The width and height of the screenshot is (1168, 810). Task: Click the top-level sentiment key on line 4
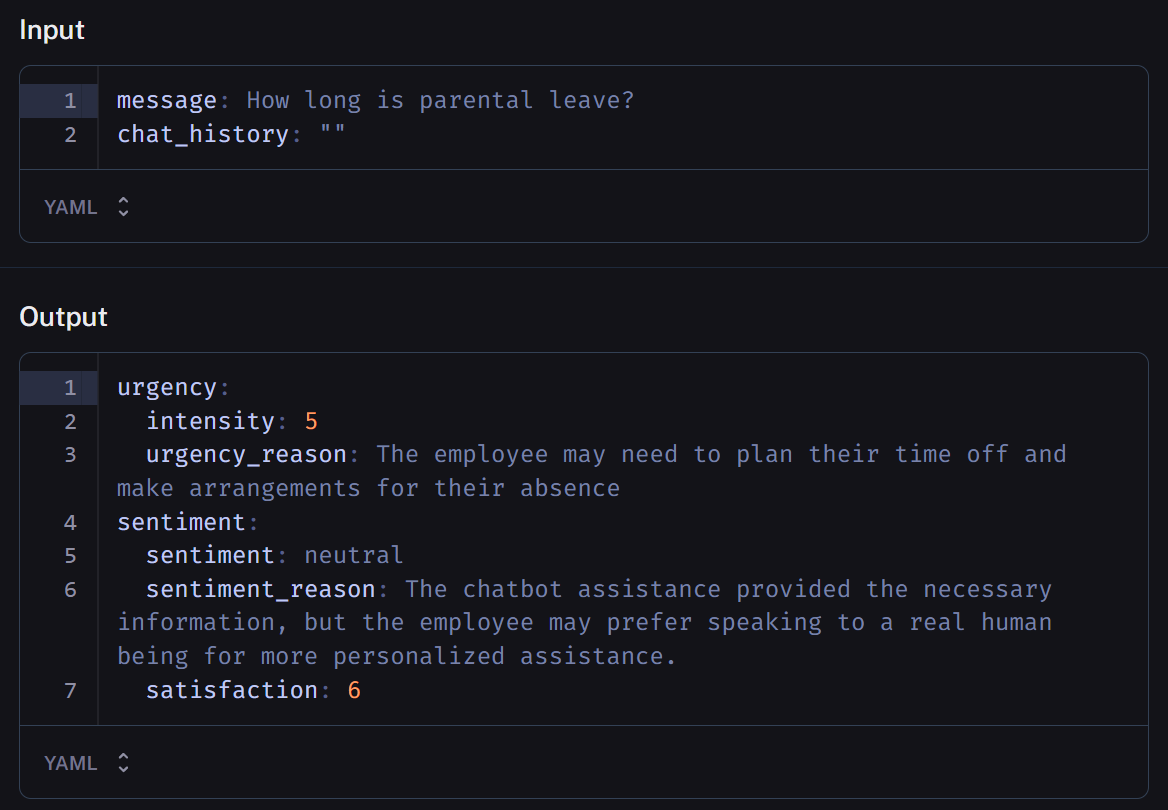pos(181,522)
